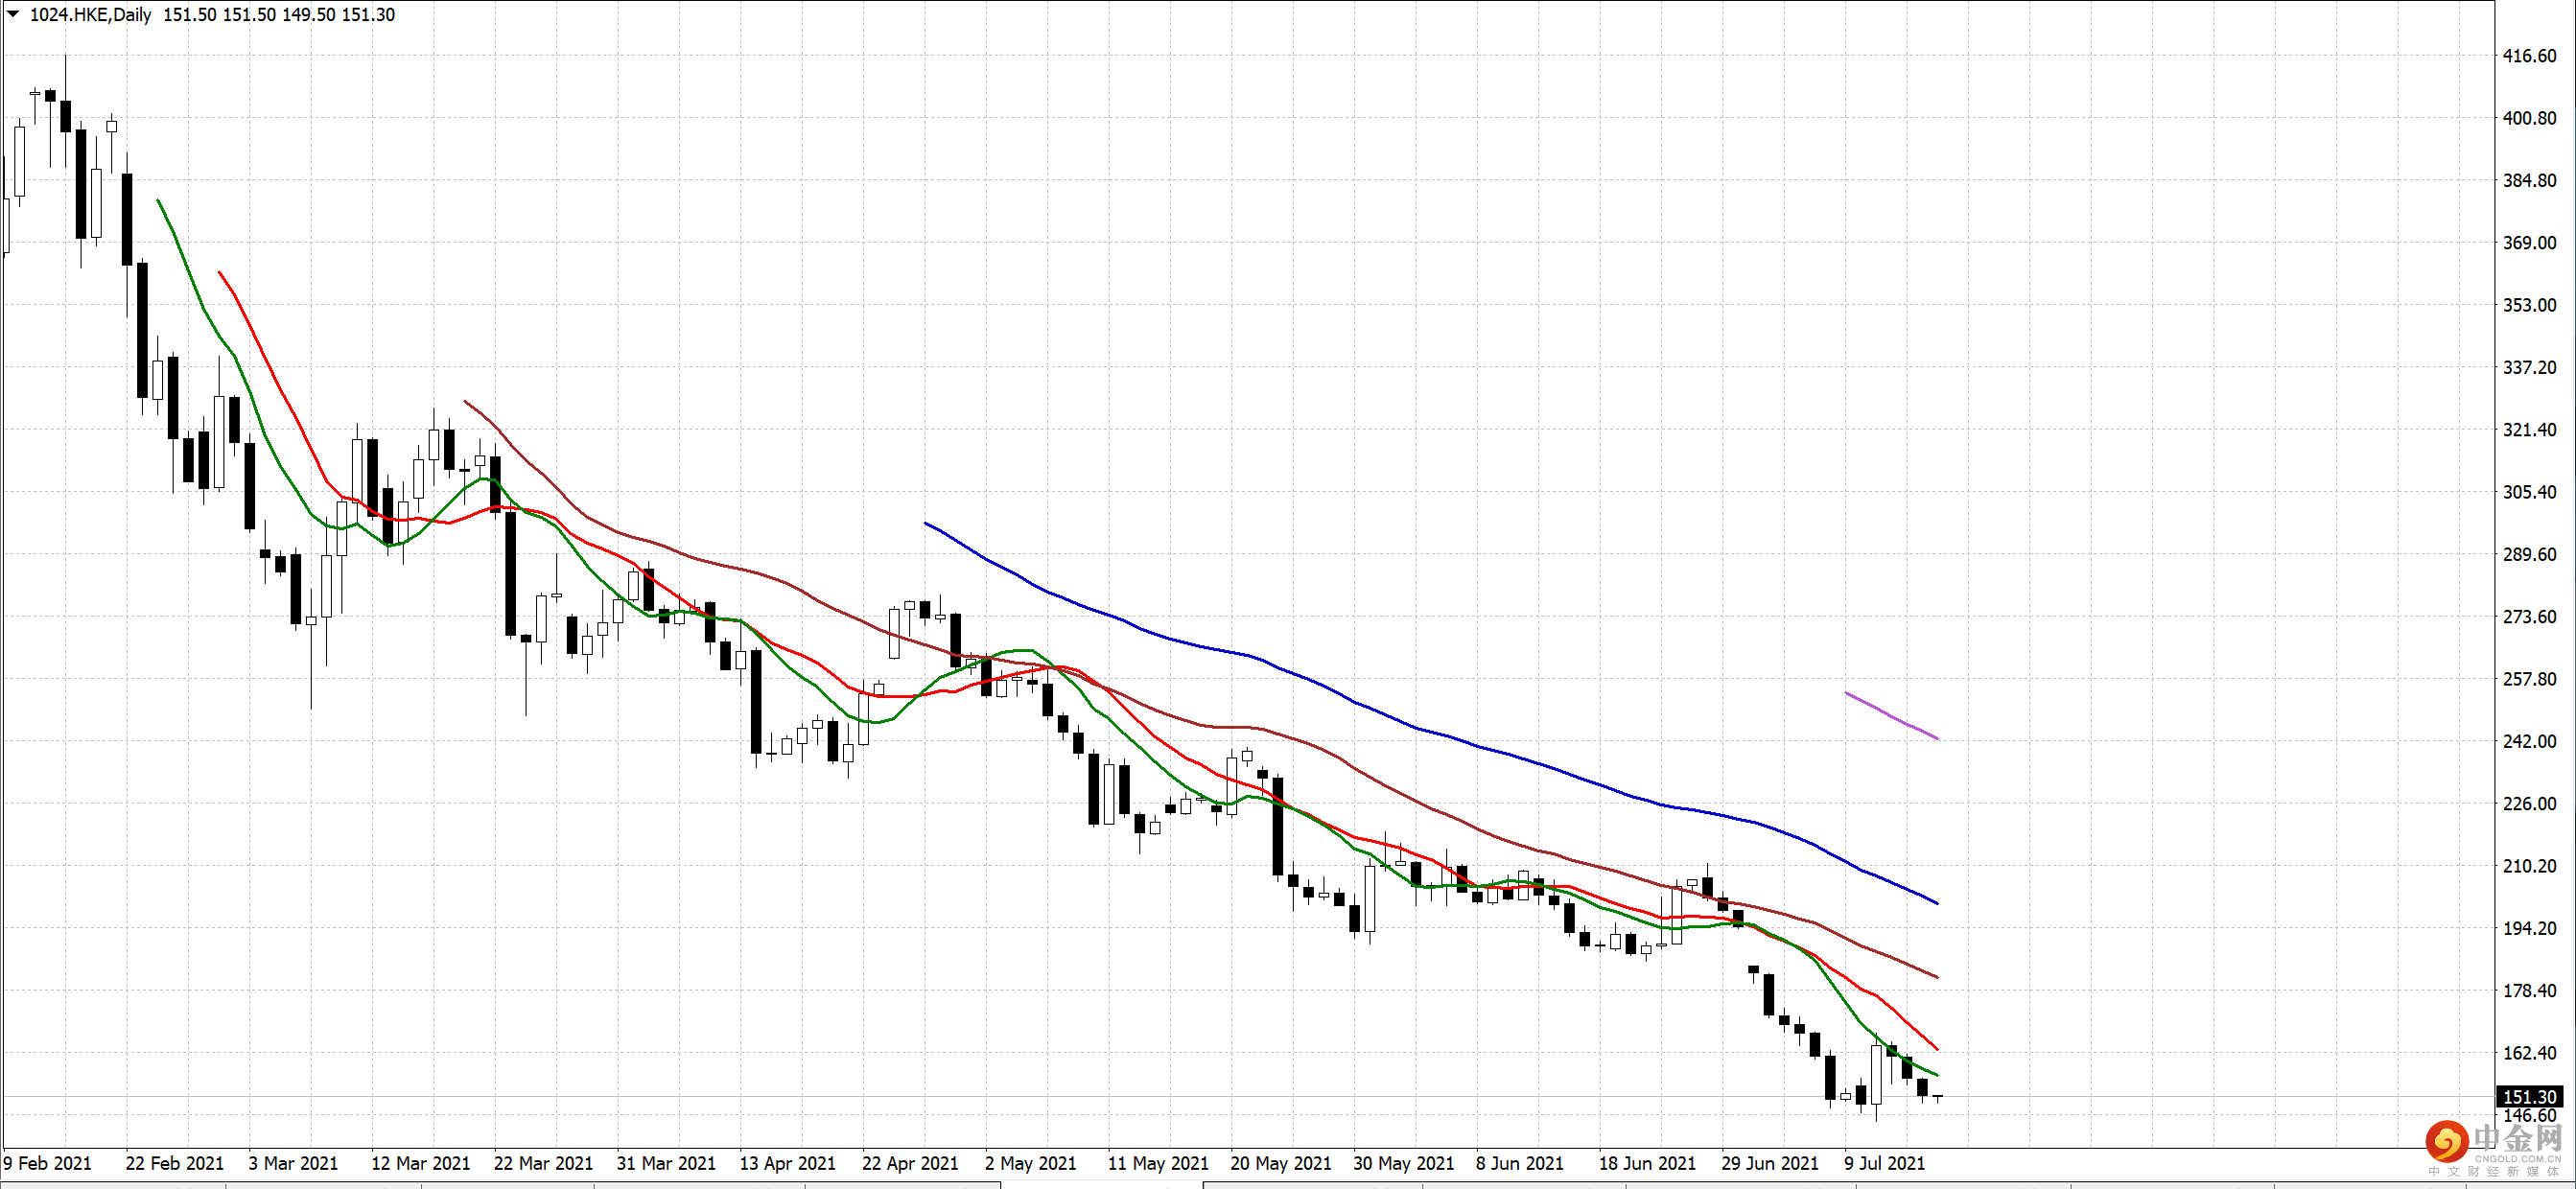Click the black triangle beside 1024.HKE
This screenshot has height=1189, width=2576.
tap(13, 14)
